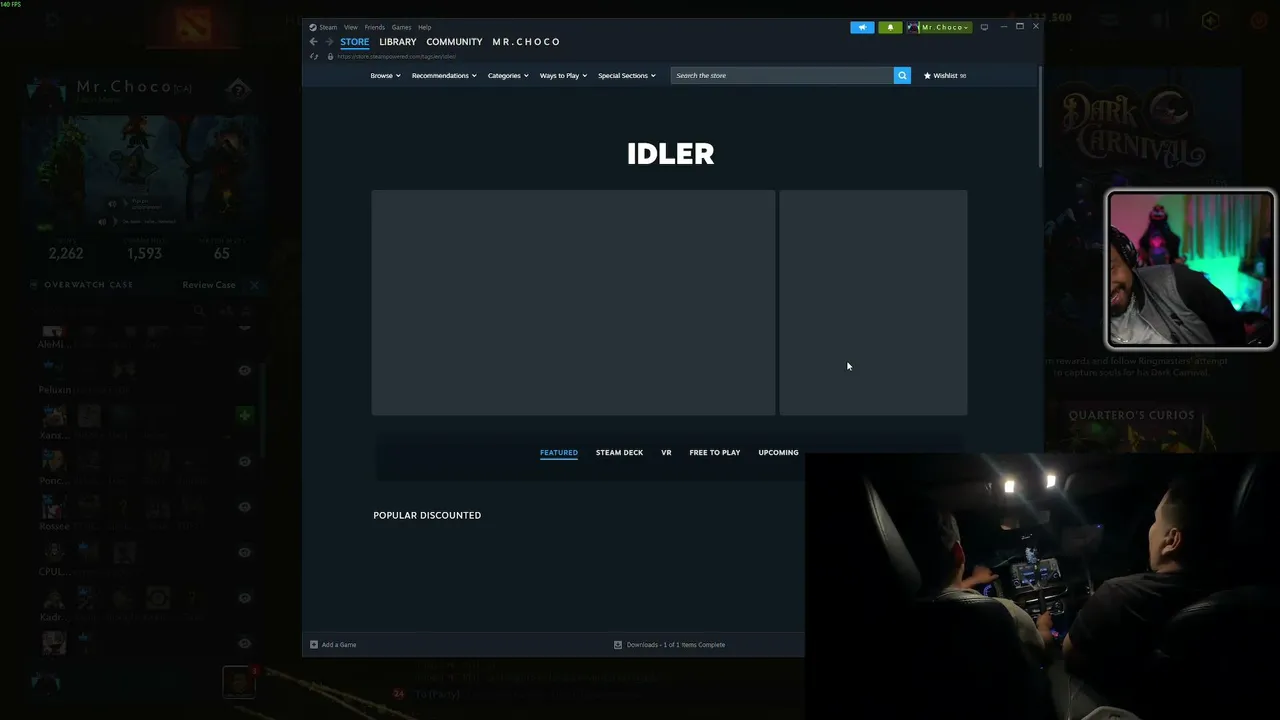This screenshot has height=720, width=1280.
Task: Open the Help menu in Steam
Action: (425, 27)
